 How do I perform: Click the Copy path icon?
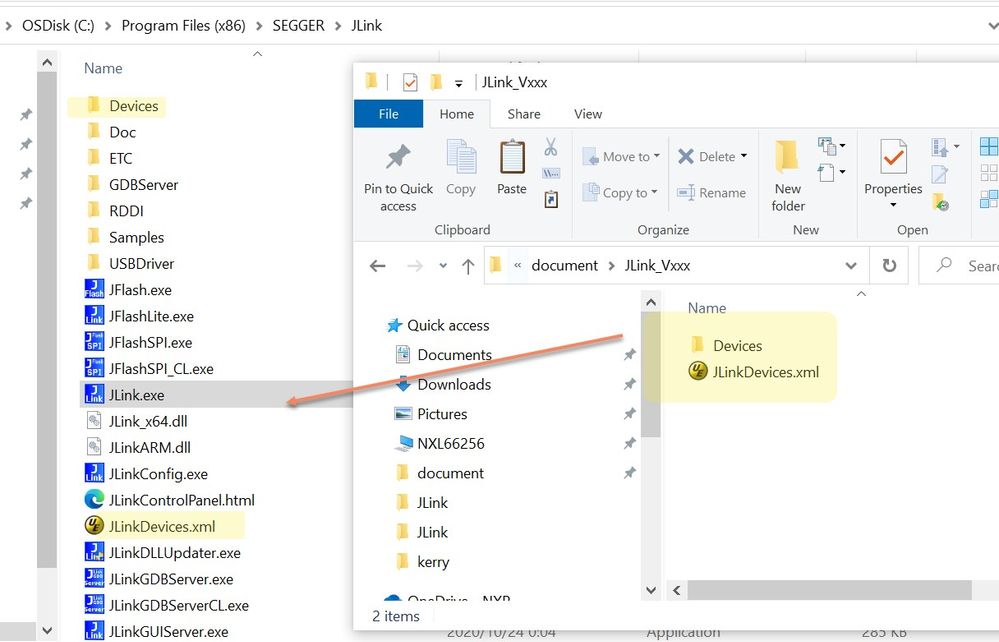coord(551,173)
